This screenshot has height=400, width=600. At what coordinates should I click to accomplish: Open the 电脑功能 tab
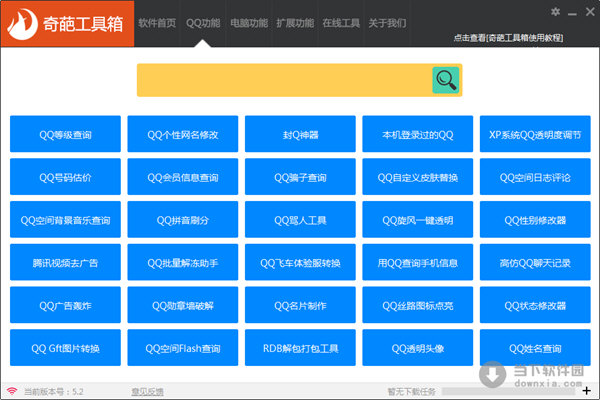click(x=249, y=23)
